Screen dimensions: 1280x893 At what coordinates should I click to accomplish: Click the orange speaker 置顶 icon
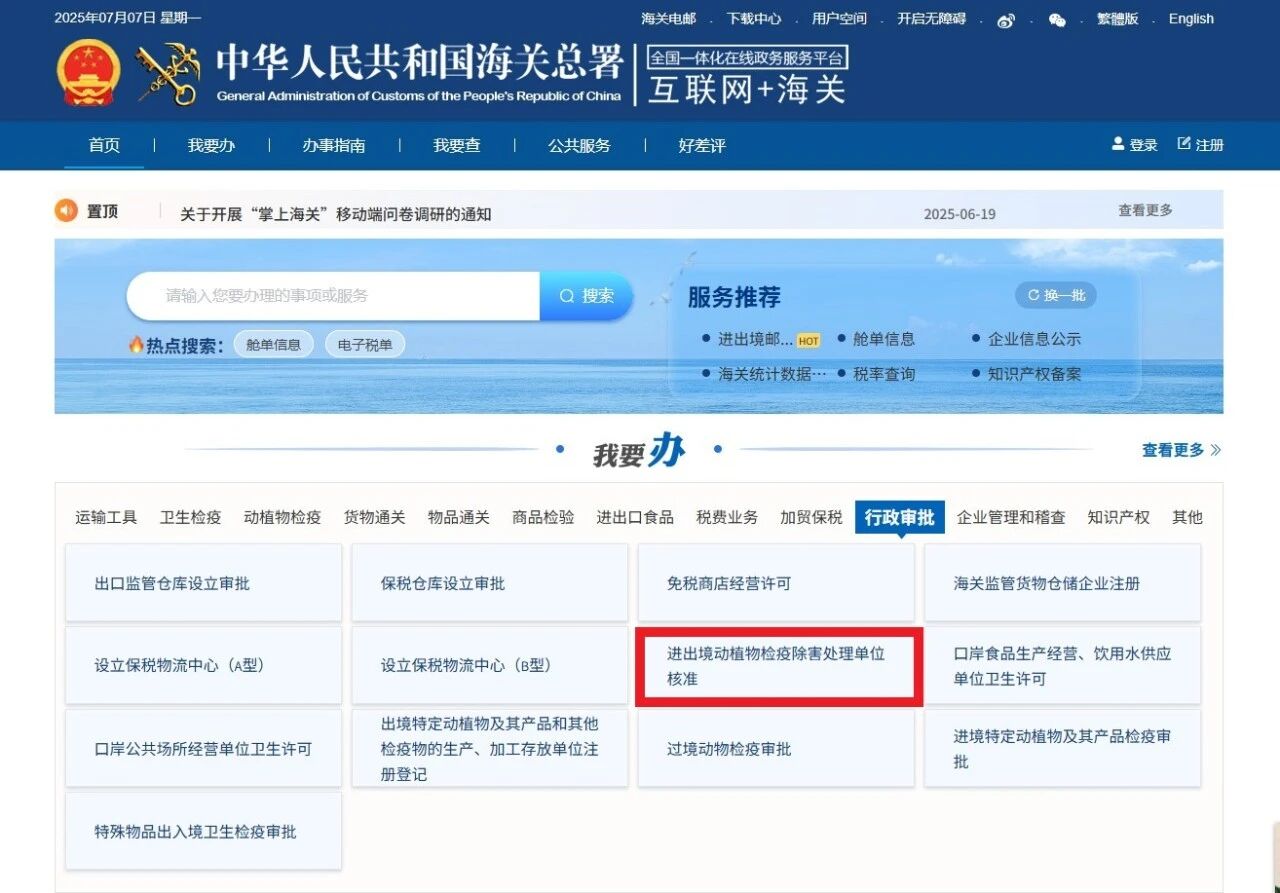[66, 211]
